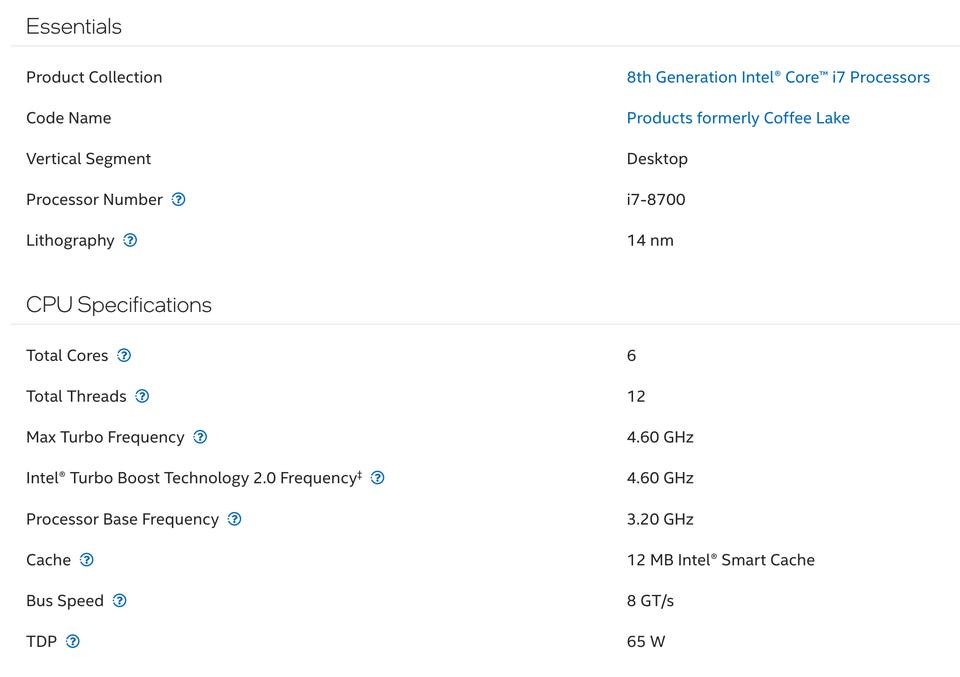
Task: Click Turbo Boost Technology 2.0 help icon
Action: (377, 478)
